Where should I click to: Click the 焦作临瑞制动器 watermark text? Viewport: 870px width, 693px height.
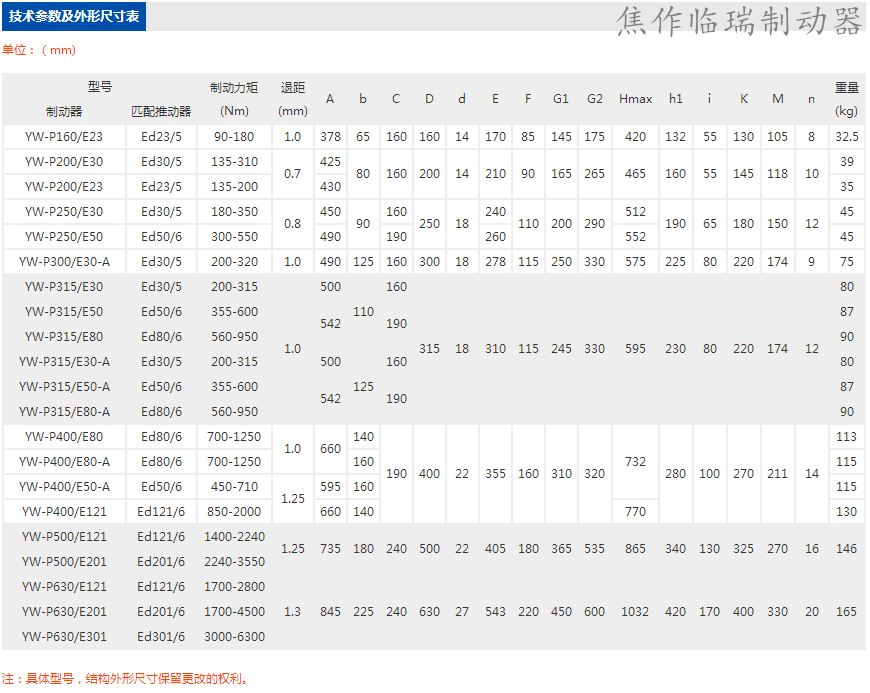coord(739,22)
